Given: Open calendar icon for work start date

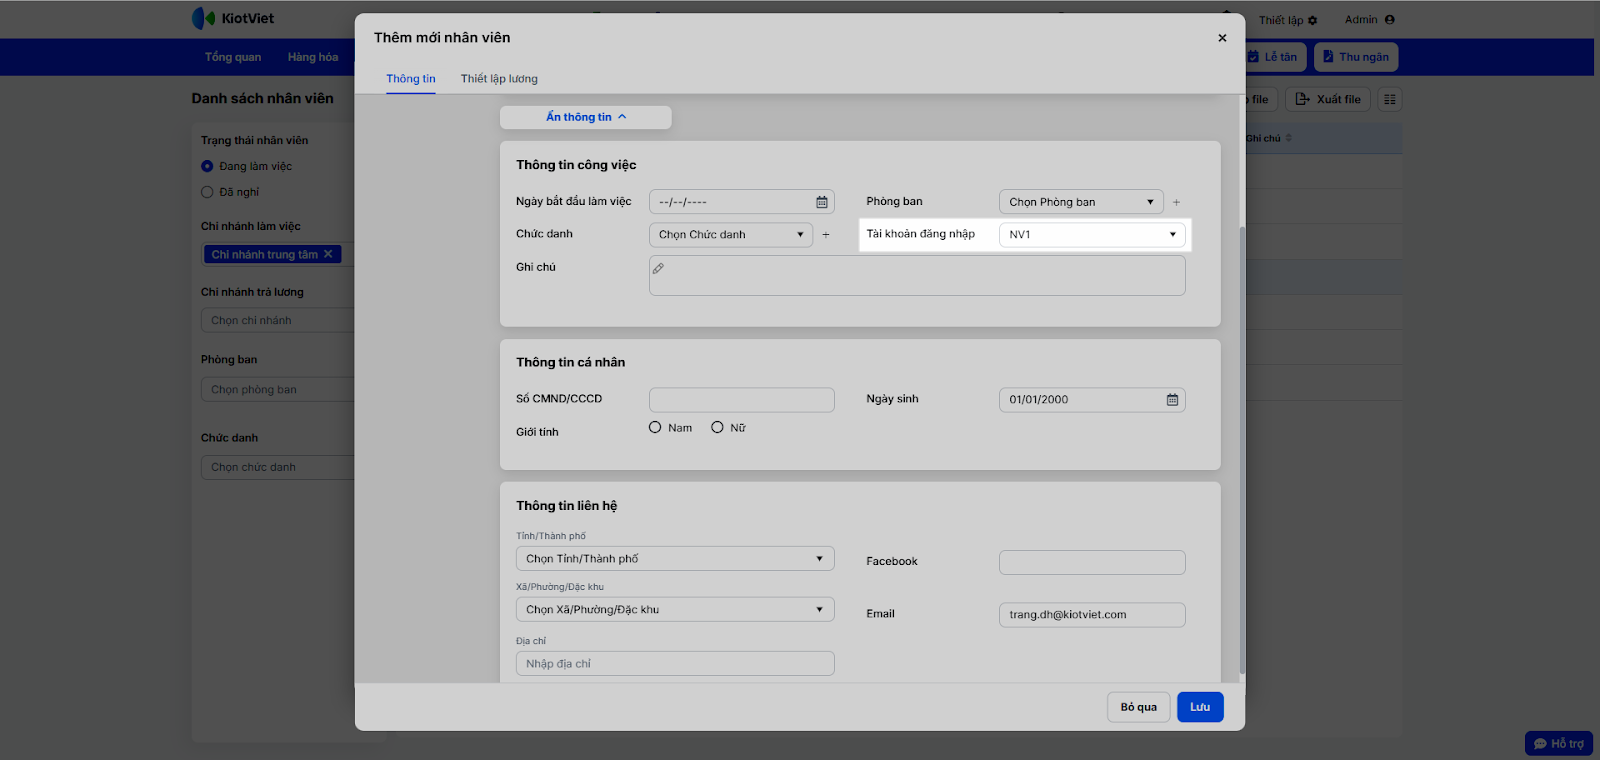Looking at the screenshot, I should [x=821, y=202].
